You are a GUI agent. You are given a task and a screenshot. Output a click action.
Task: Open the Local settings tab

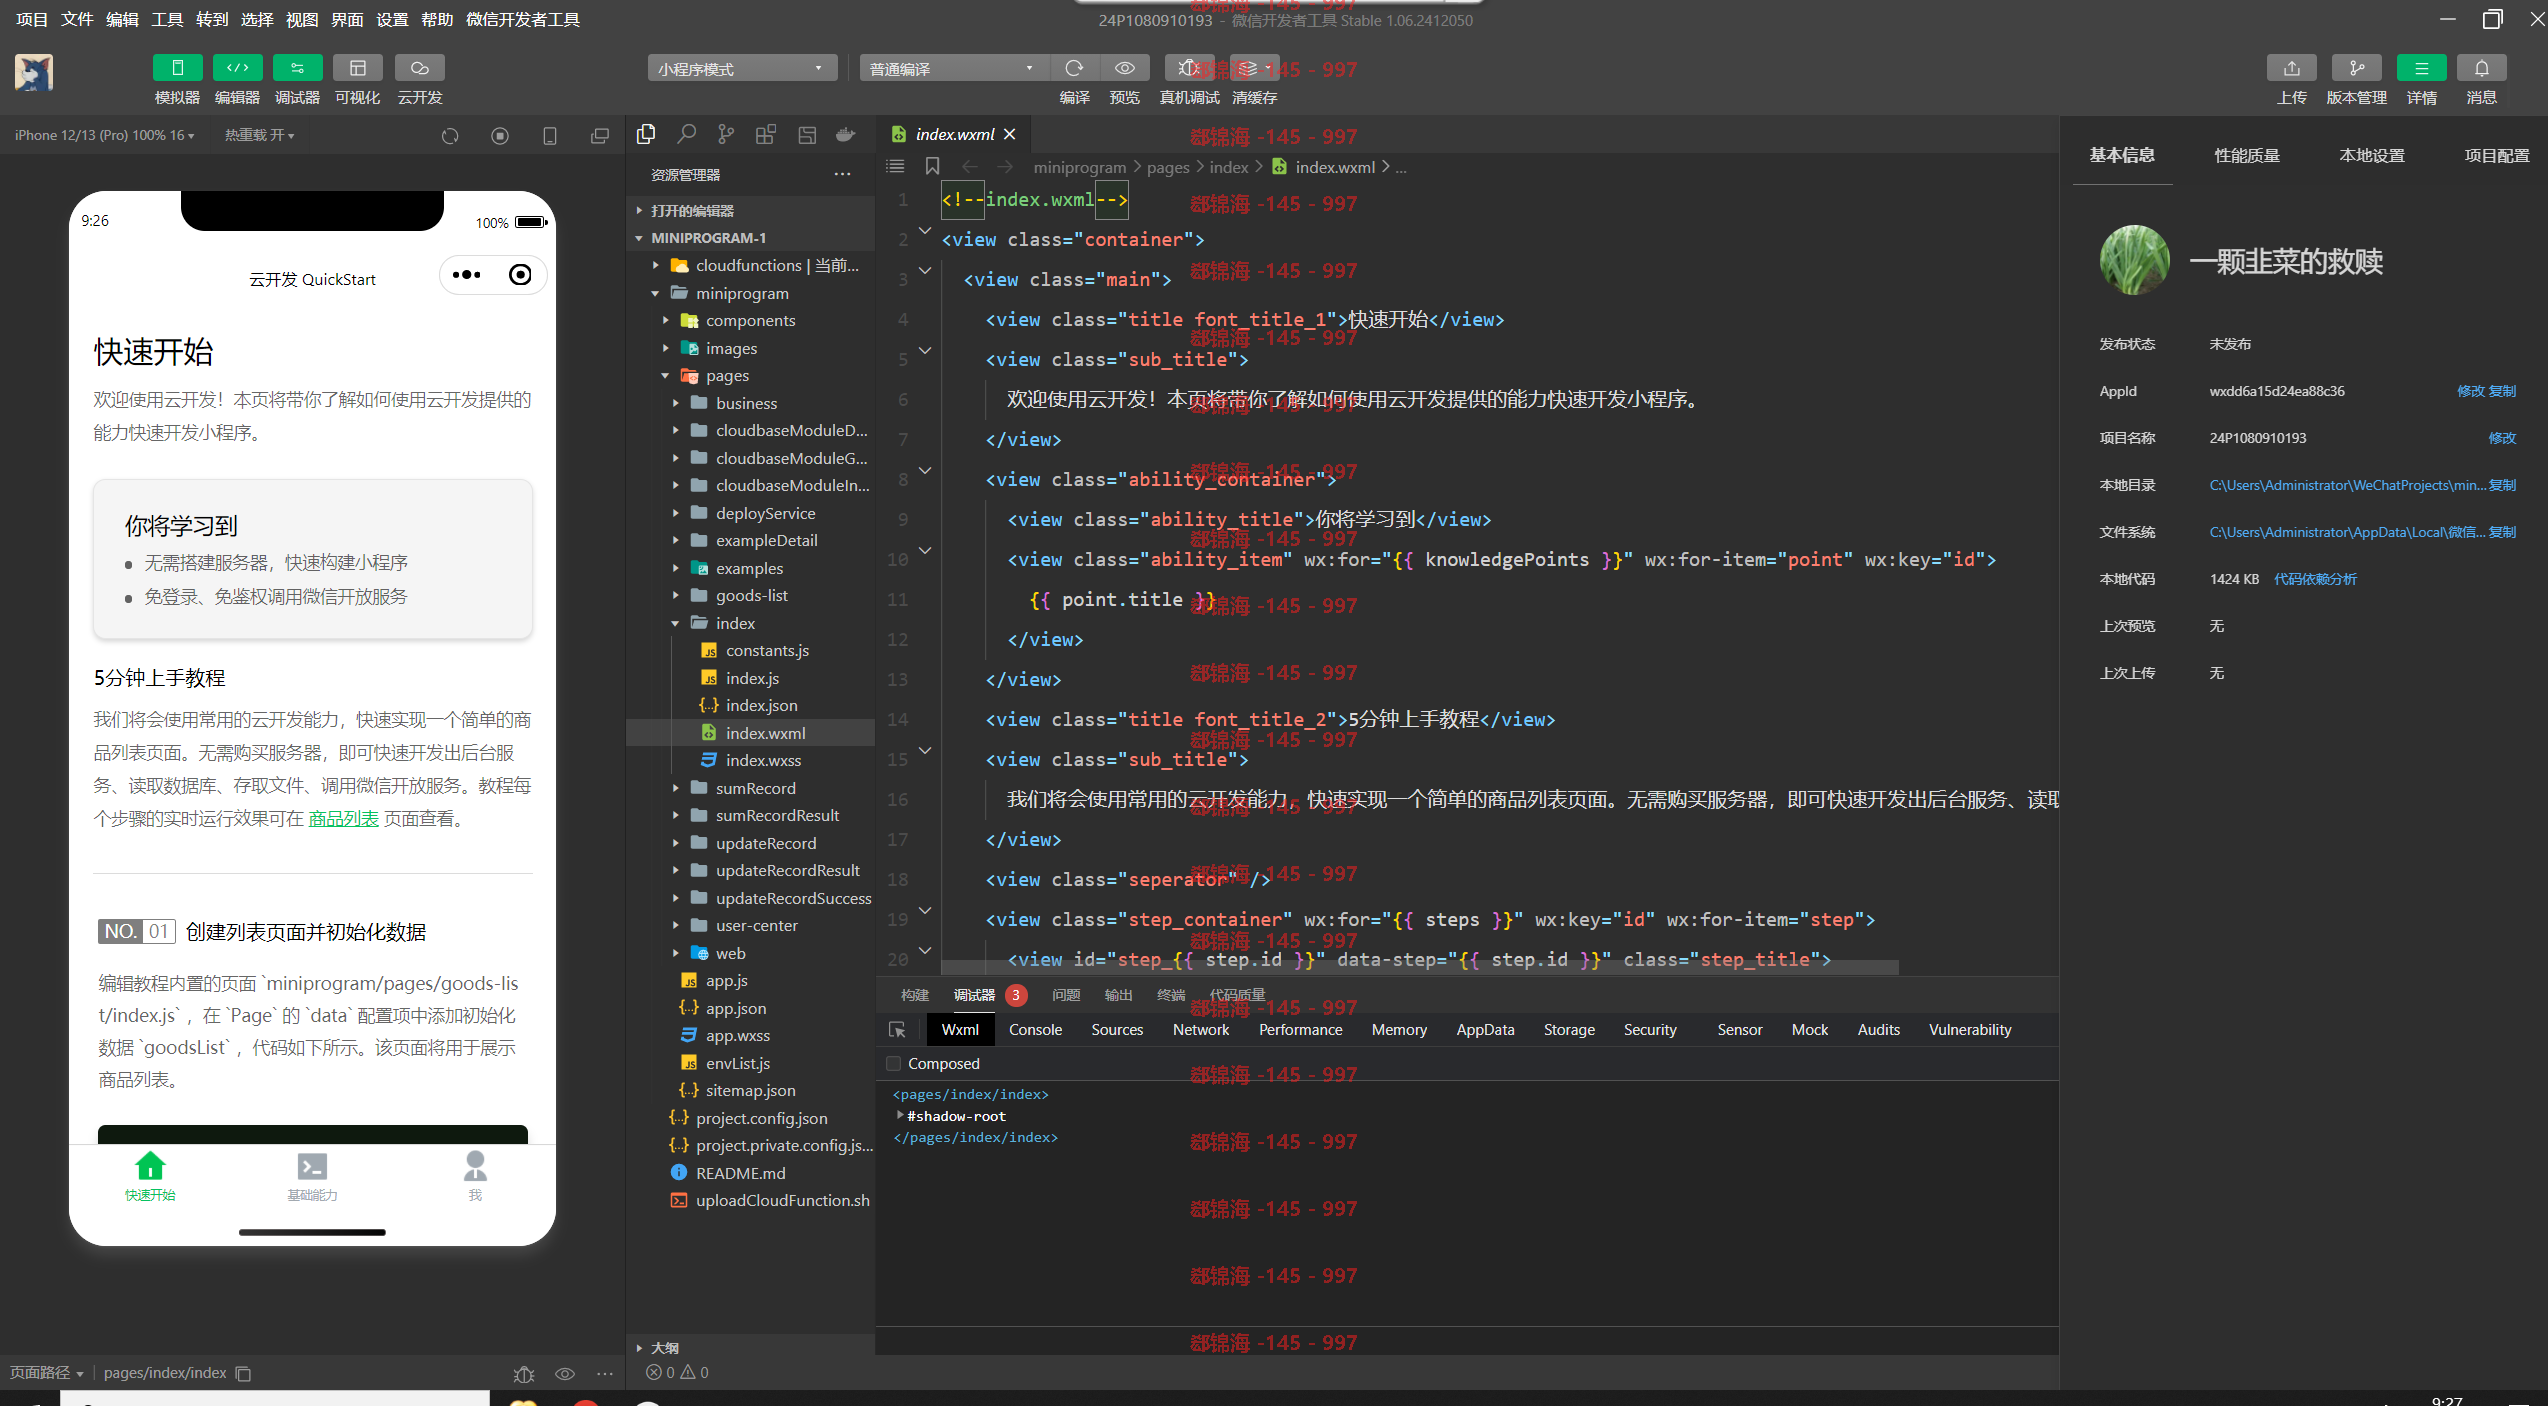pyautogui.click(x=2372, y=155)
